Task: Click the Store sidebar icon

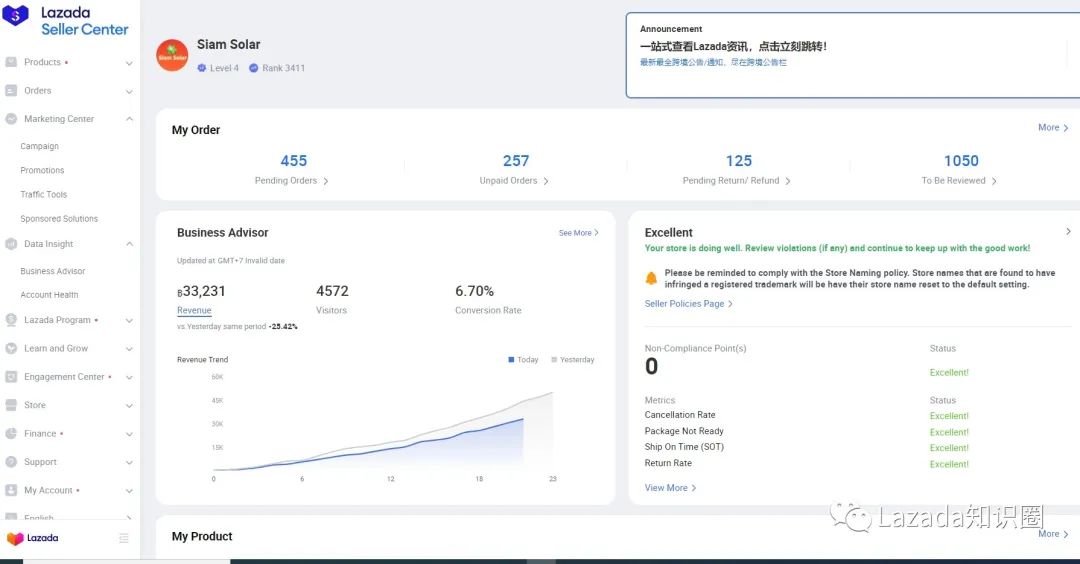Action: pyautogui.click(x=11, y=405)
